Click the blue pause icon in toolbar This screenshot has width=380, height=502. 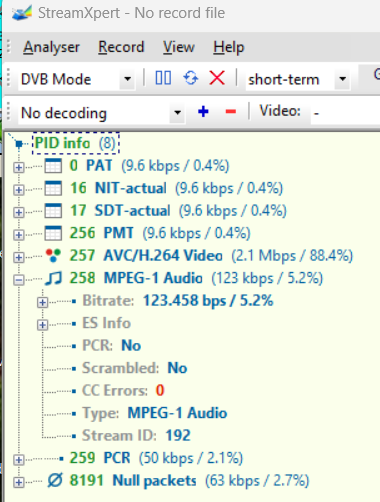[163, 79]
